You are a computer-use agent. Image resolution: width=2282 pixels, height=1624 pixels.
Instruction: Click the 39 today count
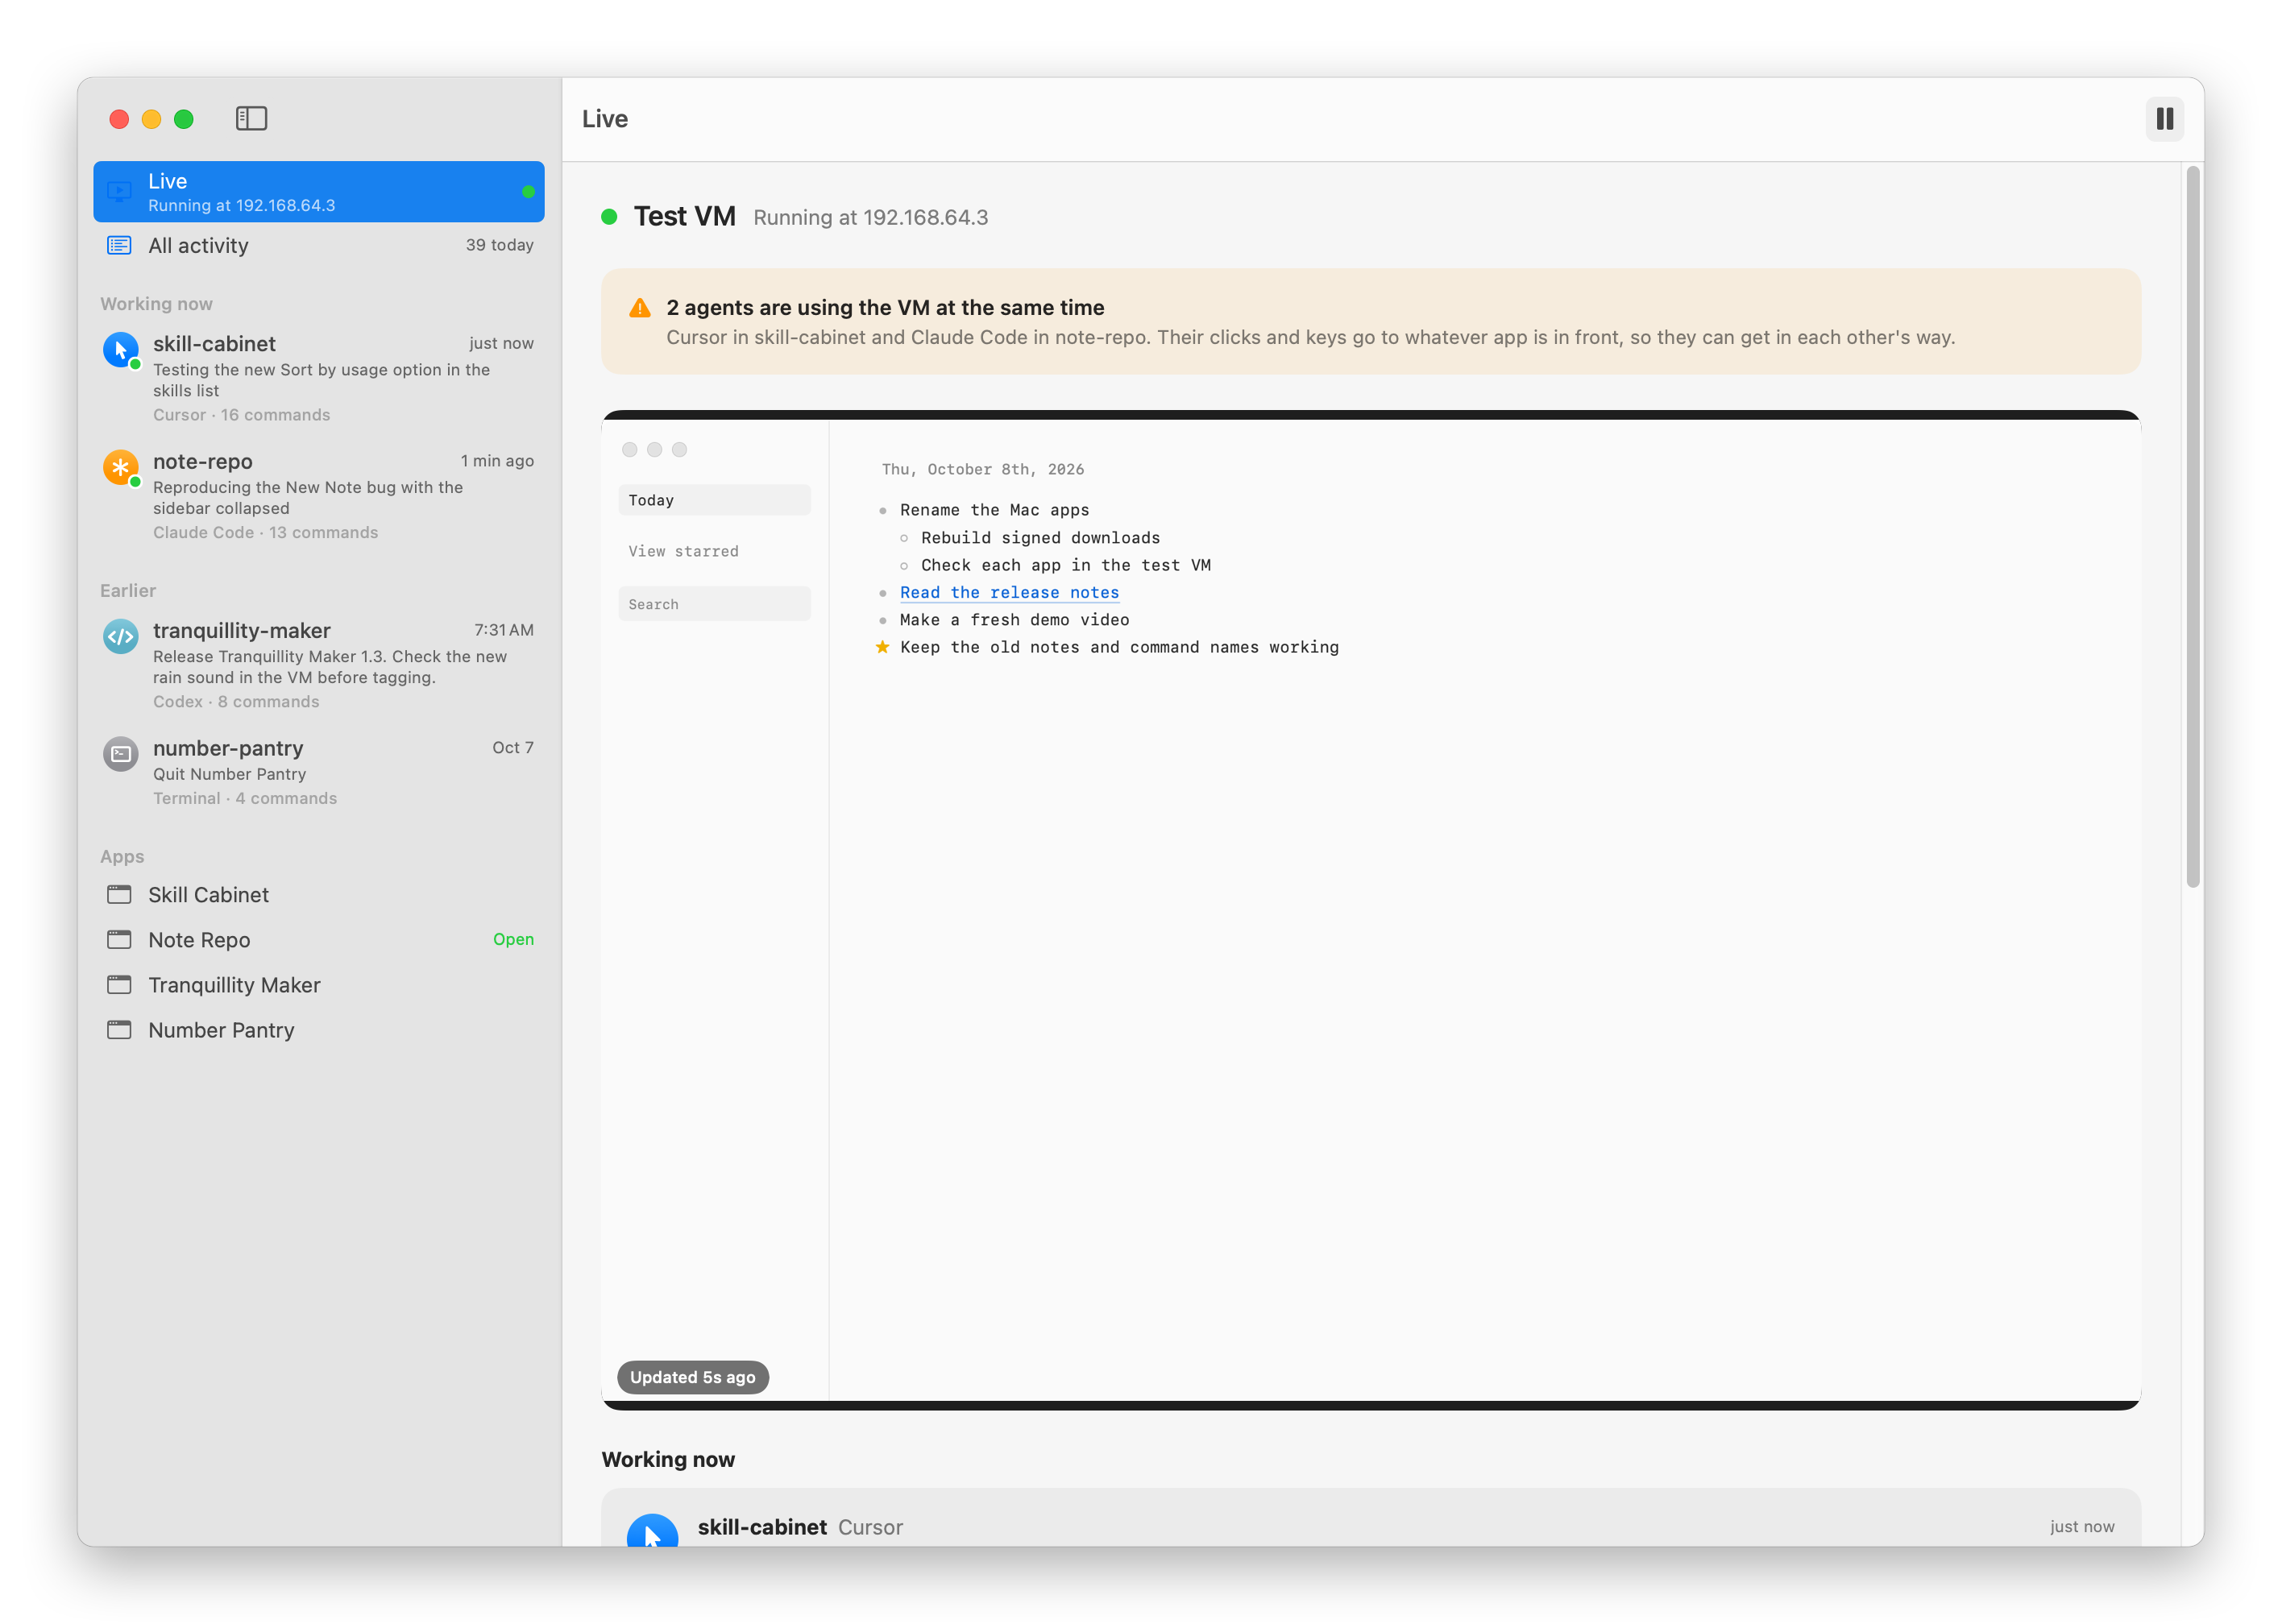(x=500, y=246)
